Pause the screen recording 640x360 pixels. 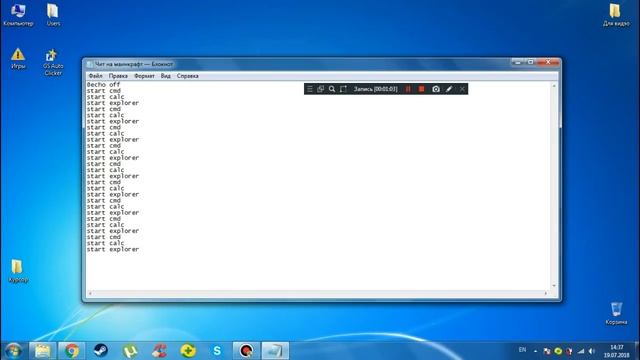click(408, 89)
